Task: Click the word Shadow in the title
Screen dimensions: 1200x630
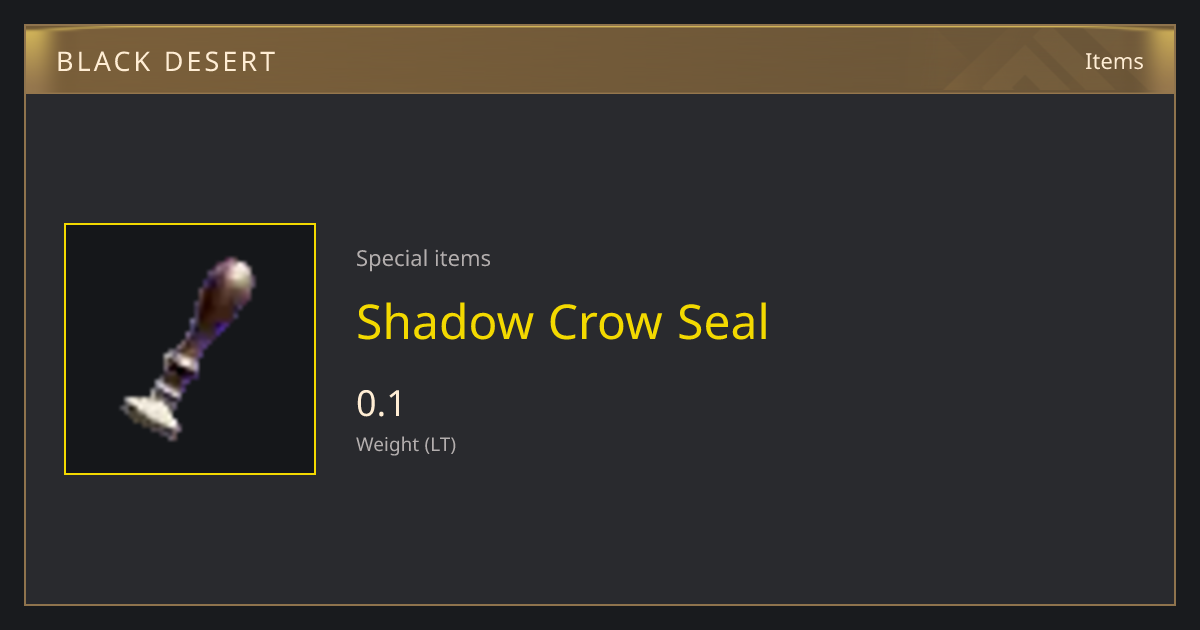Action: 445,322
